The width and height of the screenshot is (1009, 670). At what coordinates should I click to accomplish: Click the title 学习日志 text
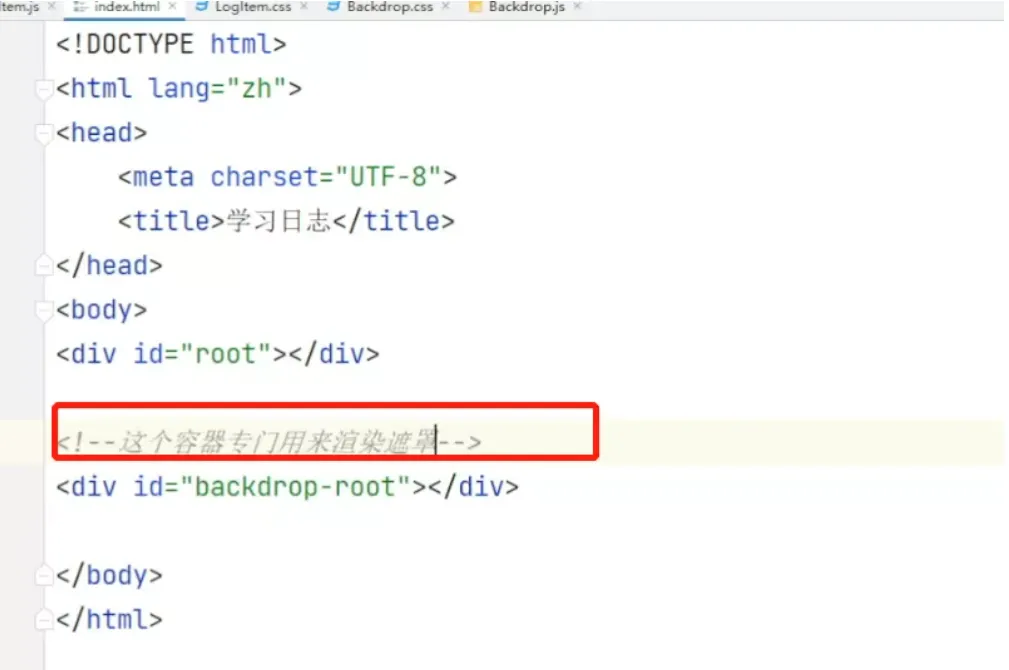pyautogui.click(x=279, y=221)
